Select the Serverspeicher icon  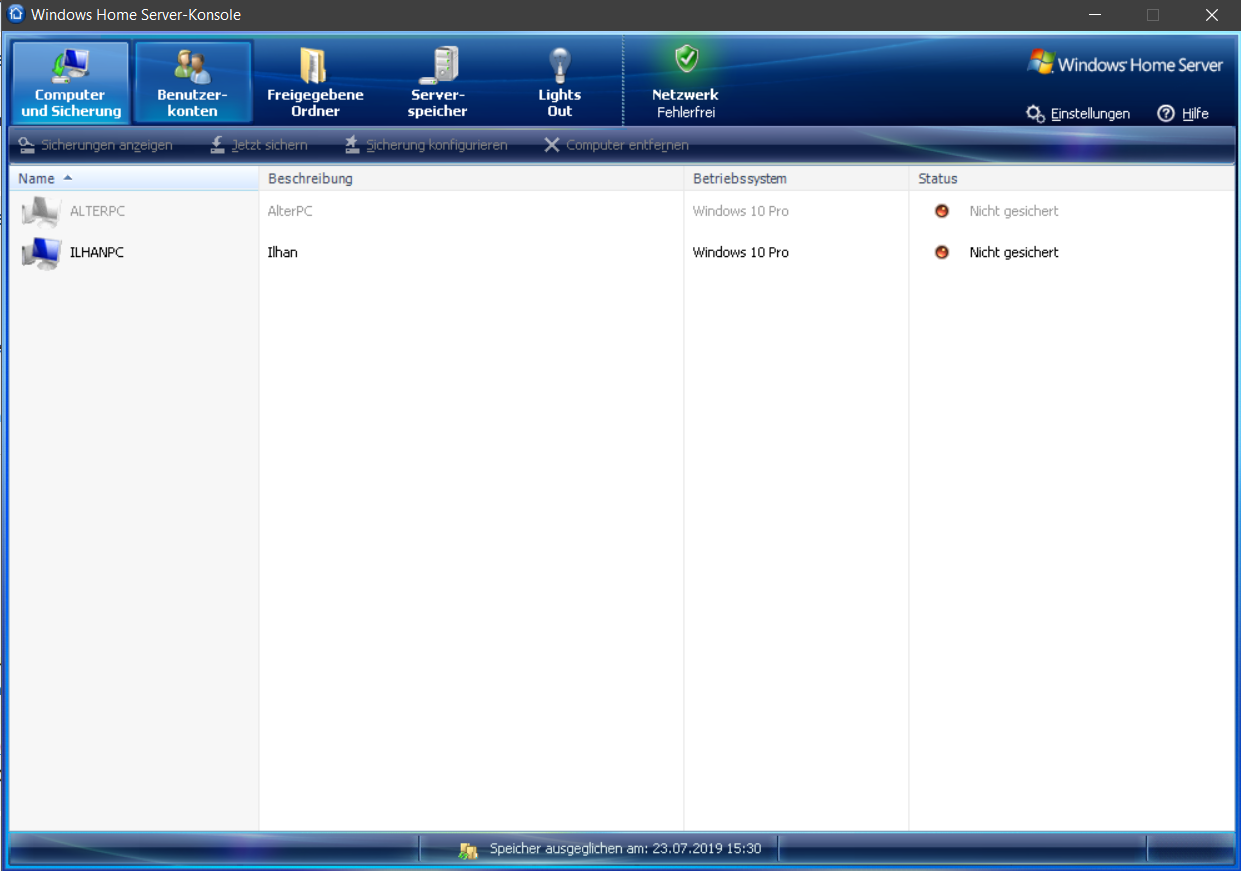438,66
